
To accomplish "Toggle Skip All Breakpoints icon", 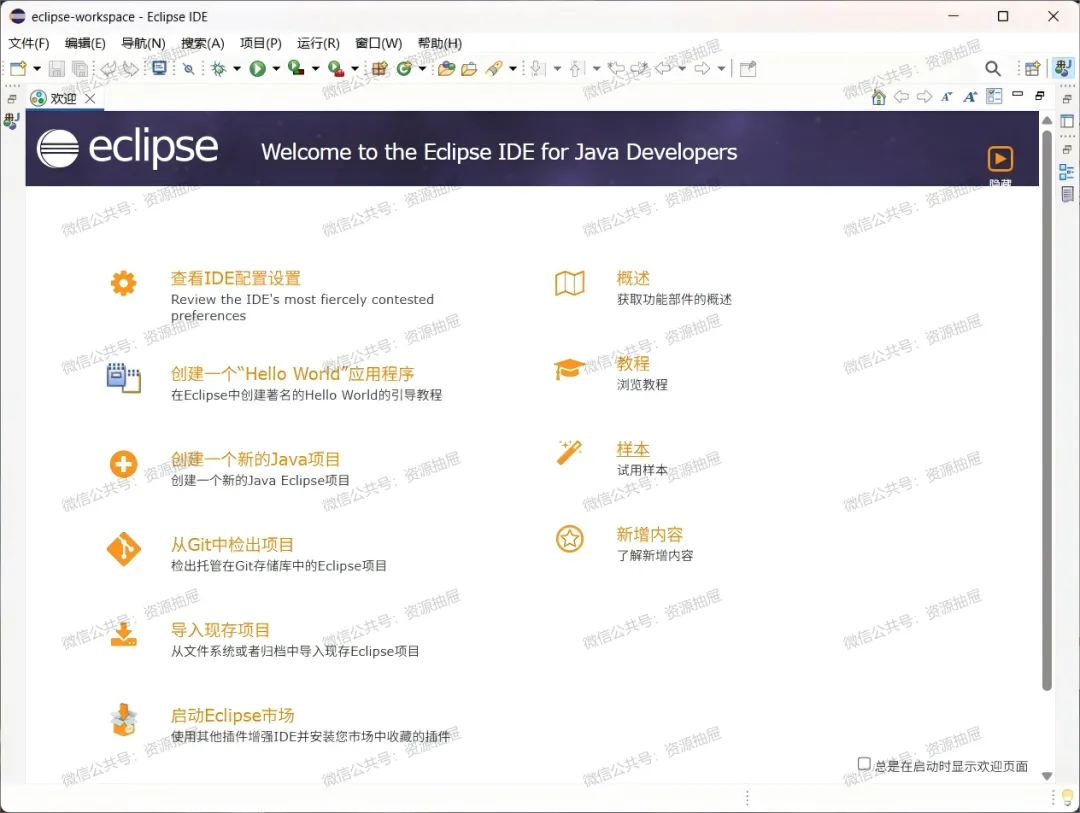I will (x=188, y=68).
